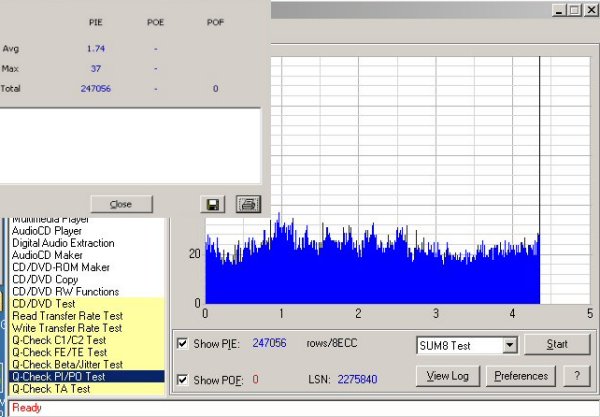Close the PIE/POE statistics dialog

click(x=121, y=204)
